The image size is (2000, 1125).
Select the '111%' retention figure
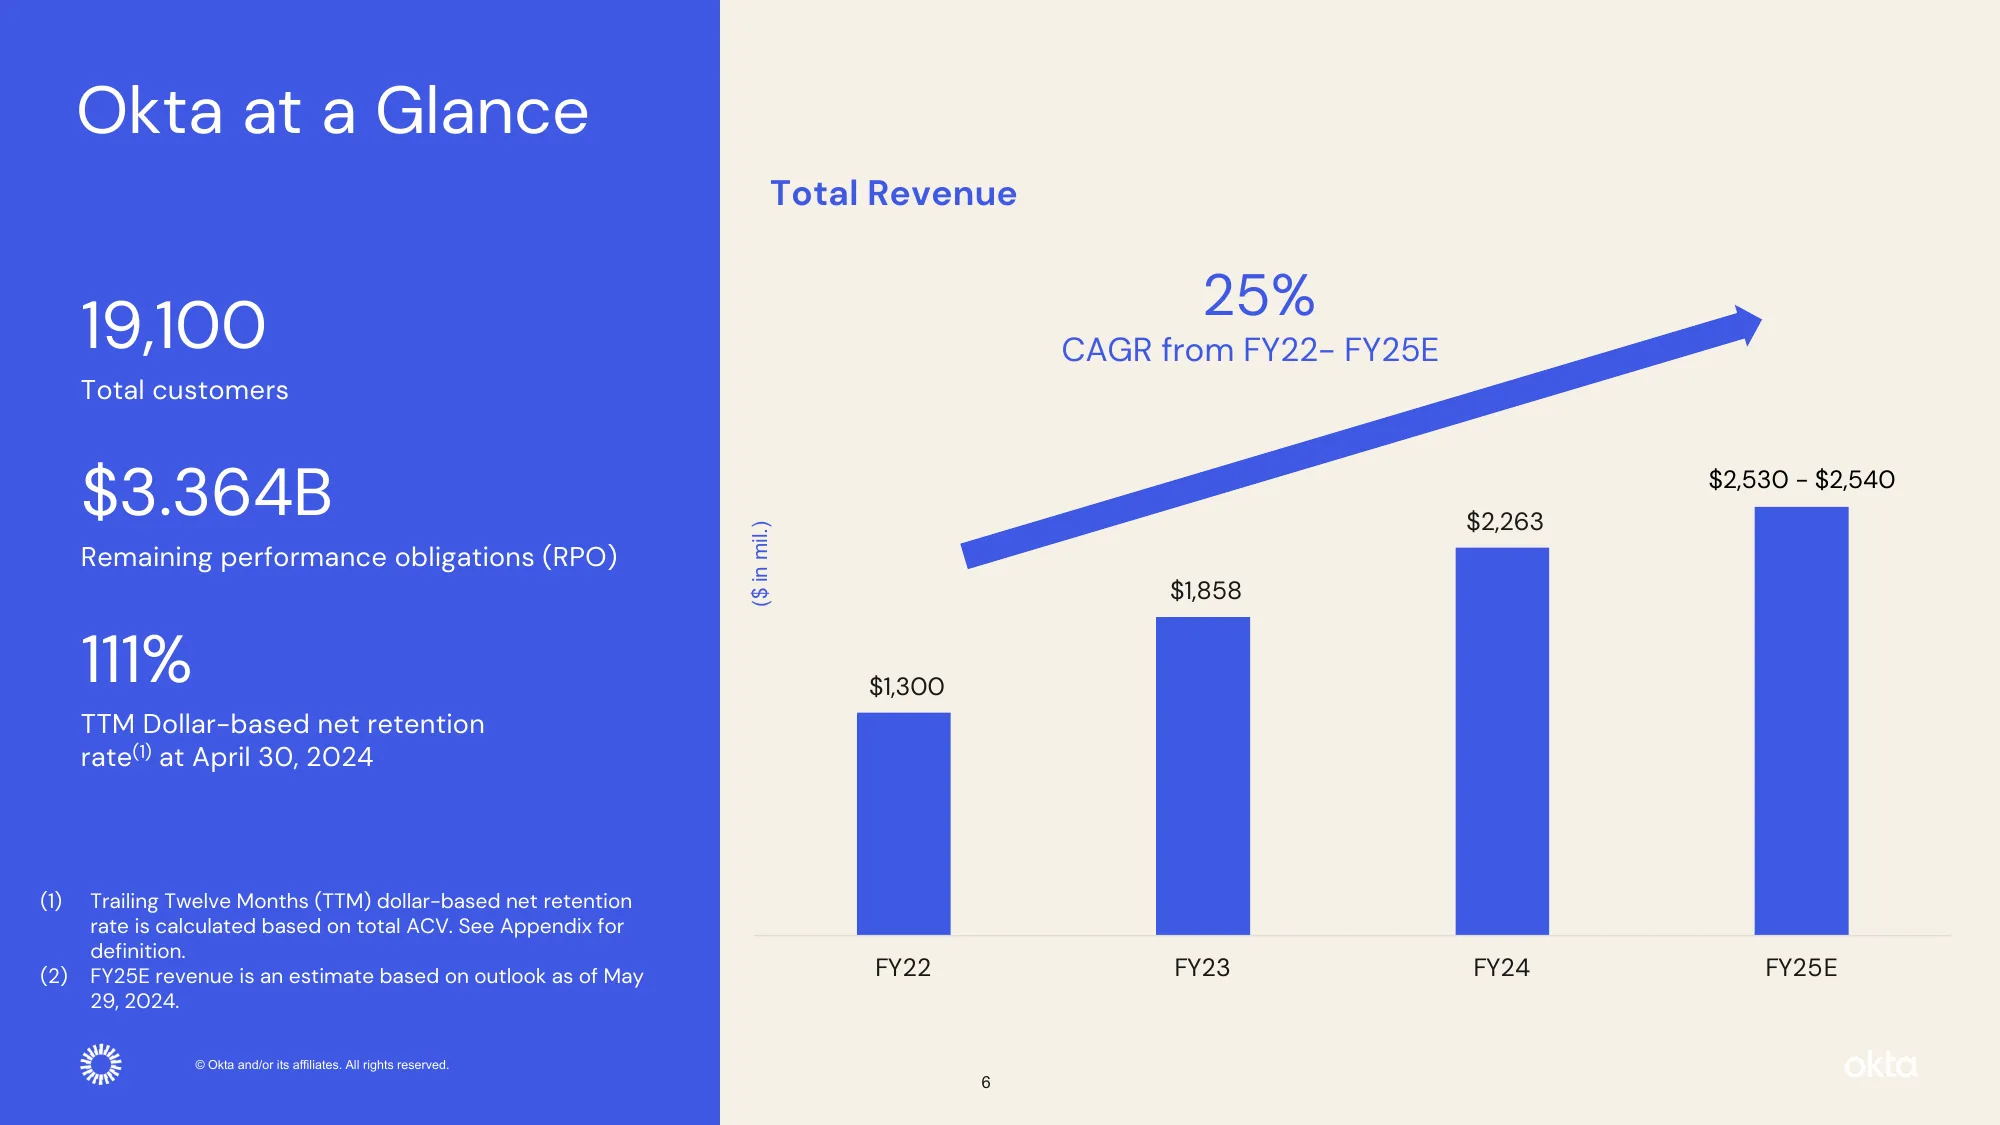tap(135, 659)
